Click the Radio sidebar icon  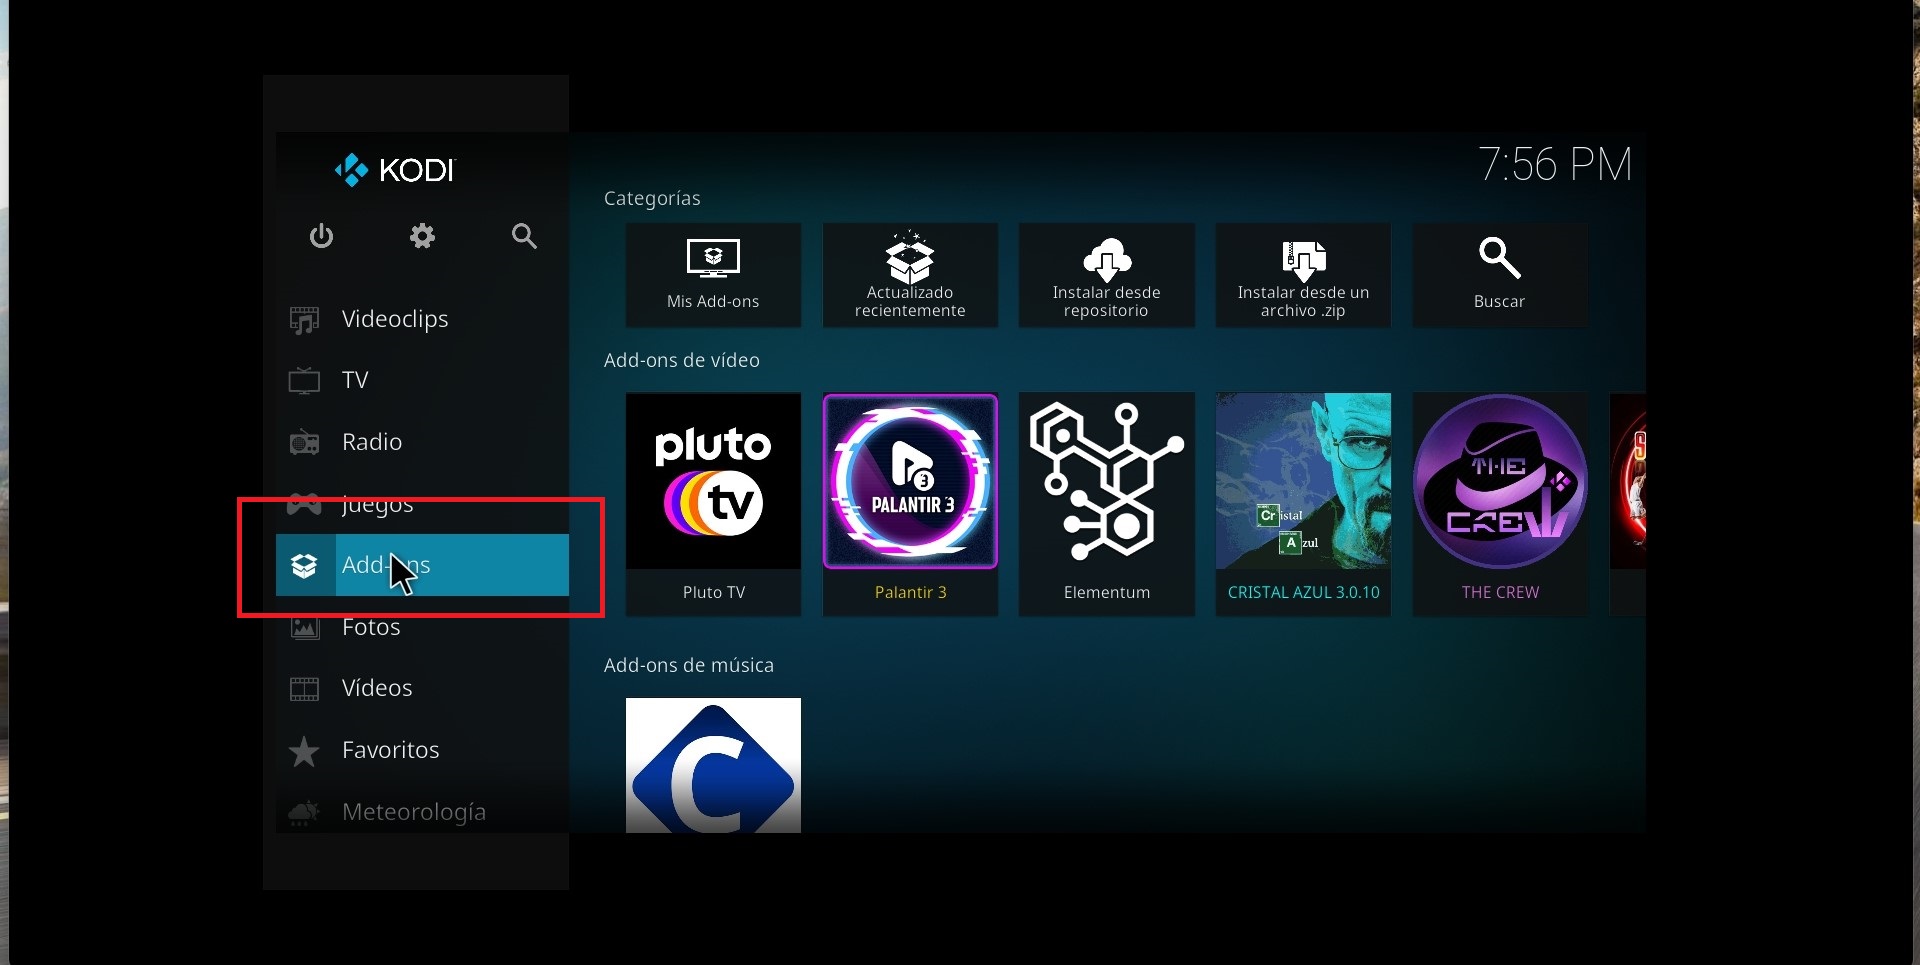pyautogui.click(x=305, y=441)
